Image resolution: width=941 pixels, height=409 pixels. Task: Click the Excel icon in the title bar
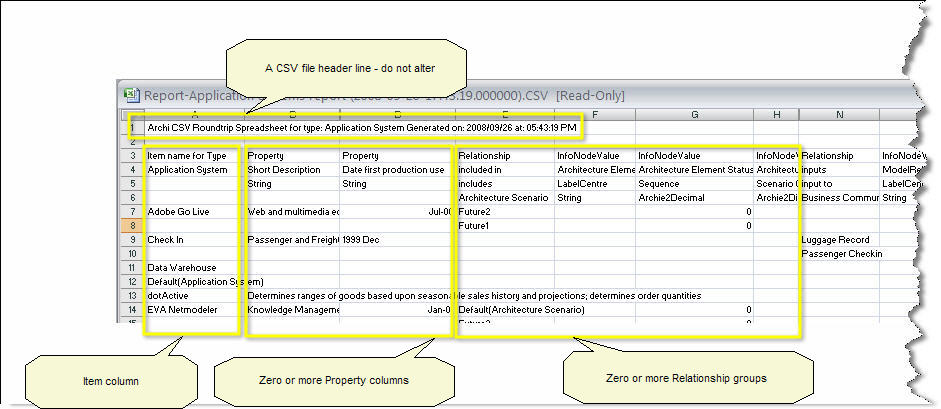pyautogui.click(x=130, y=95)
